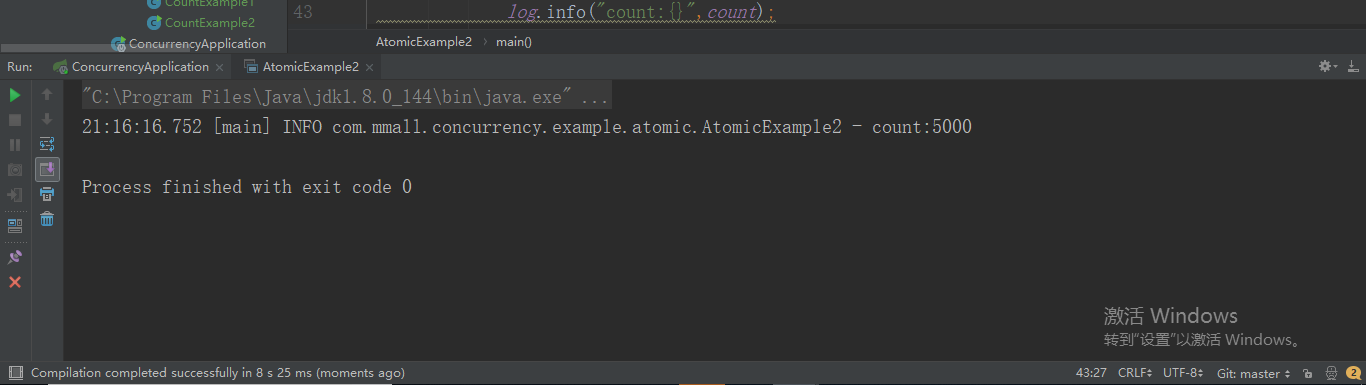Click the Up the Stack Trace arrow

pyautogui.click(x=47, y=95)
